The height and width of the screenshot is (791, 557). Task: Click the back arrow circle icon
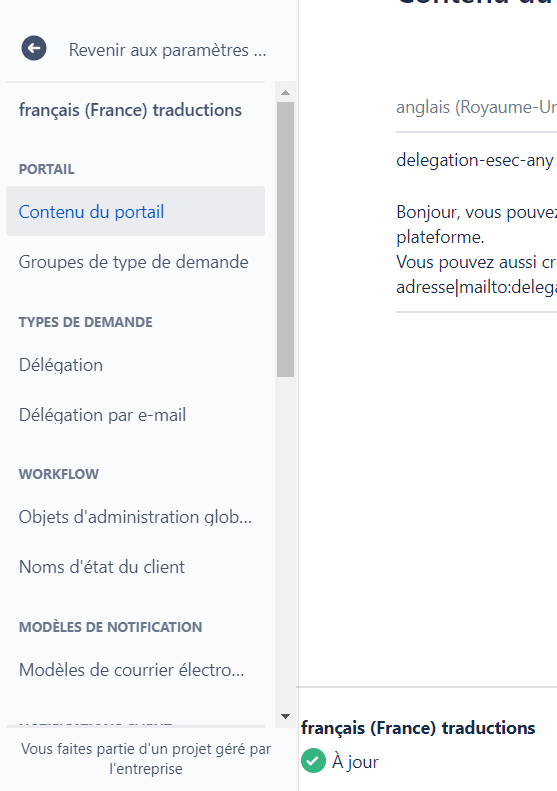[34, 48]
